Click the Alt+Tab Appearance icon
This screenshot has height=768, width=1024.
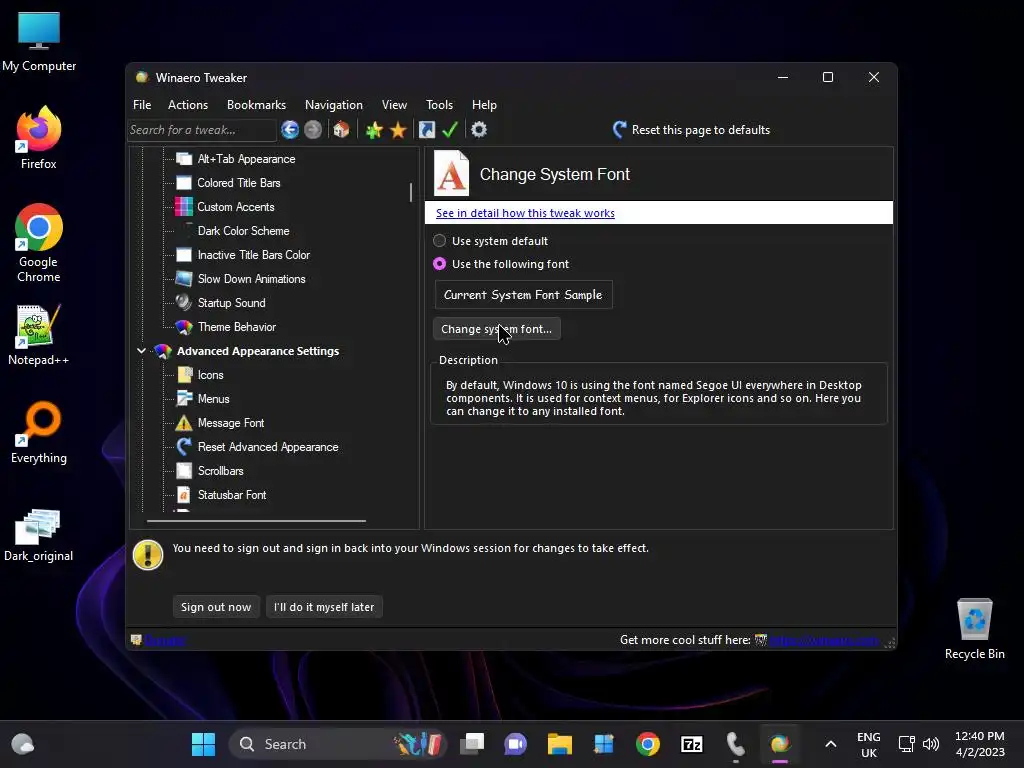[x=184, y=159]
